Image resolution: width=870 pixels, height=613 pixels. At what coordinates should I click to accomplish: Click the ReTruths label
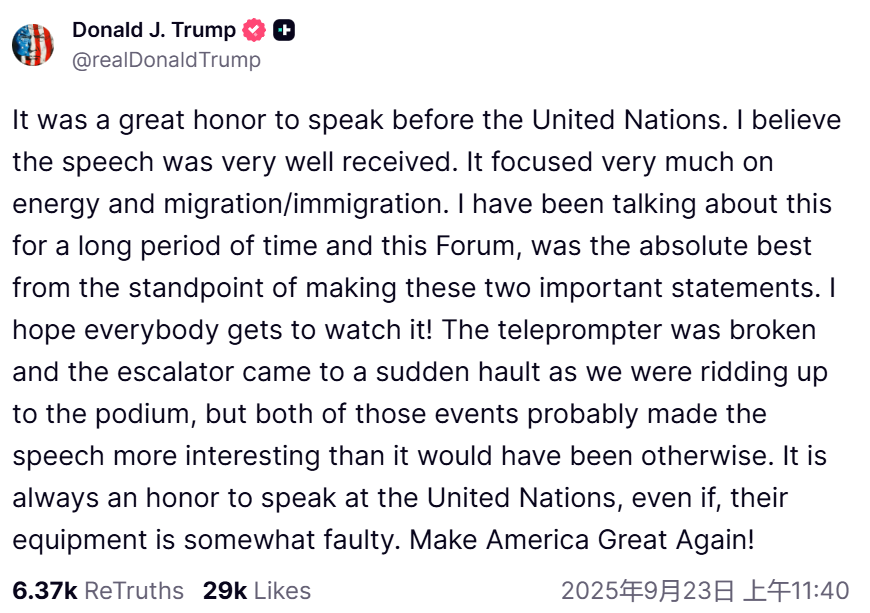point(134,591)
